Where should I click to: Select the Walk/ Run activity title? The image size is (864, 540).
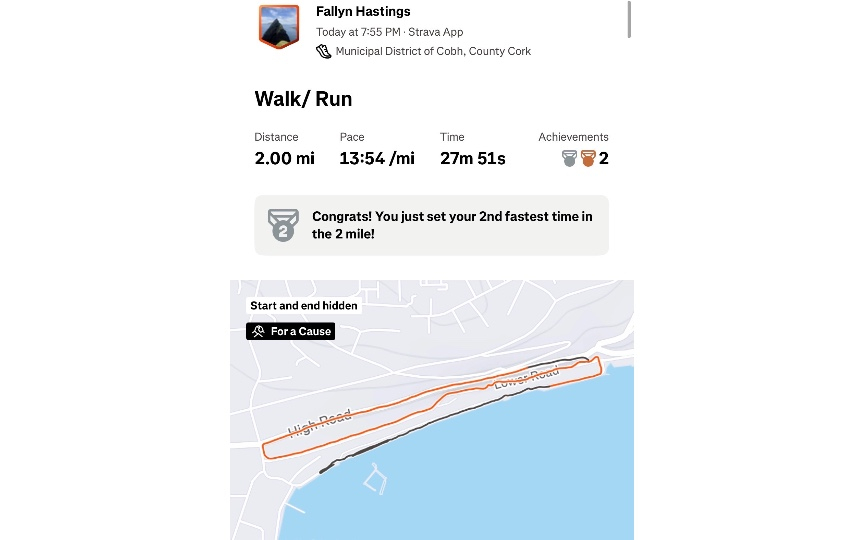pyautogui.click(x=303, y=99)
